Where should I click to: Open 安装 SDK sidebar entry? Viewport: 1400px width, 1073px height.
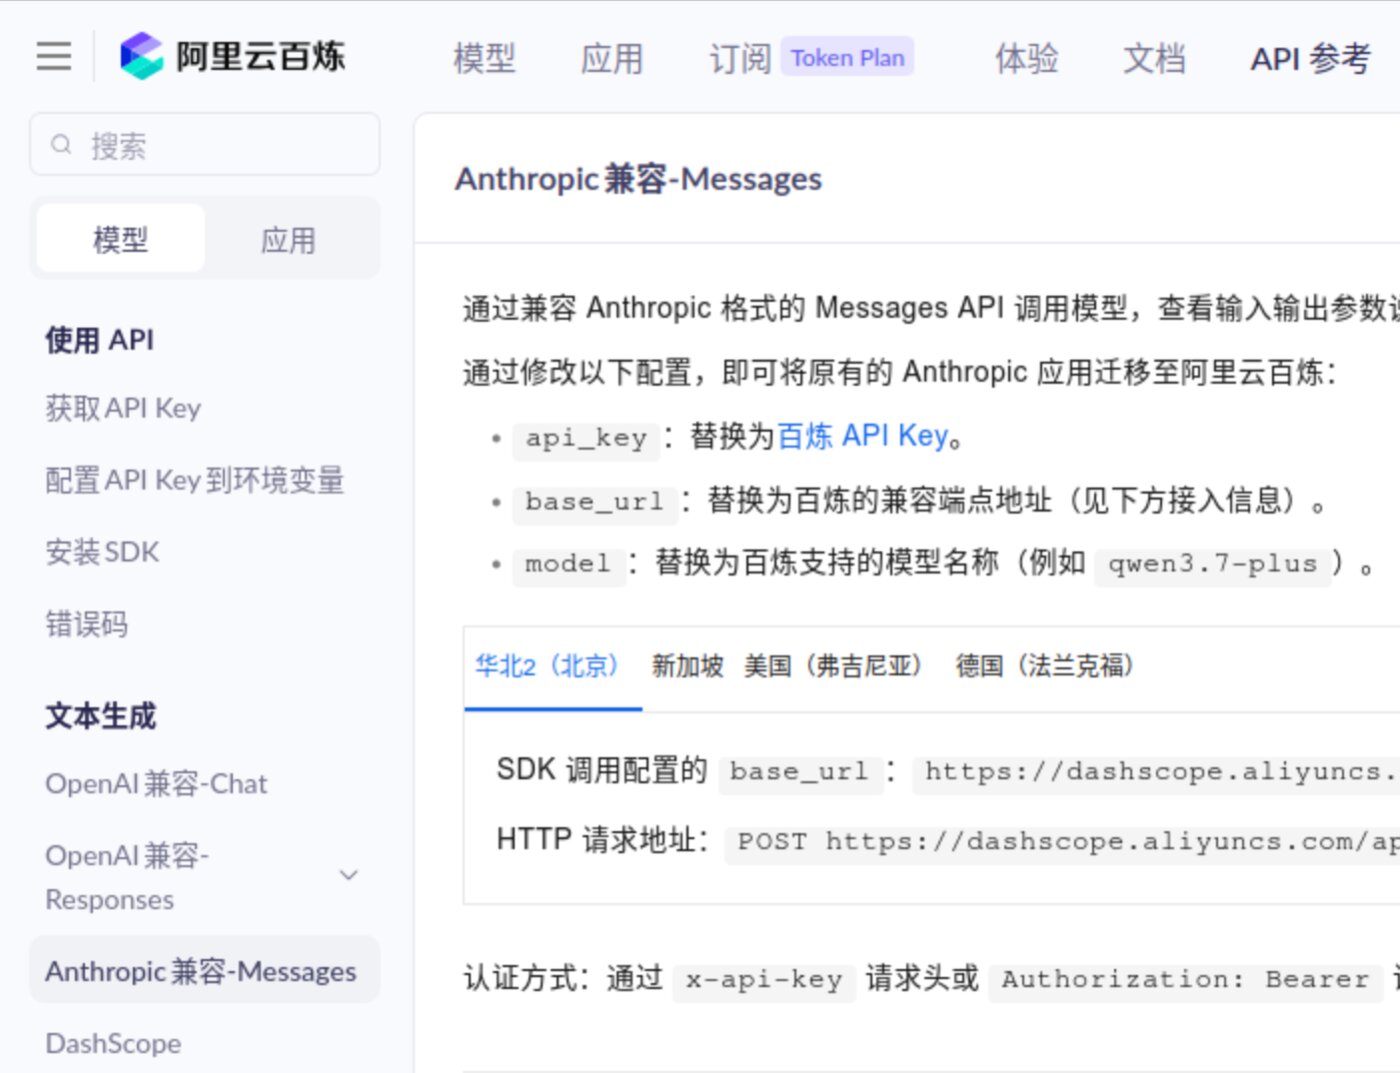(x=102, y=552)
